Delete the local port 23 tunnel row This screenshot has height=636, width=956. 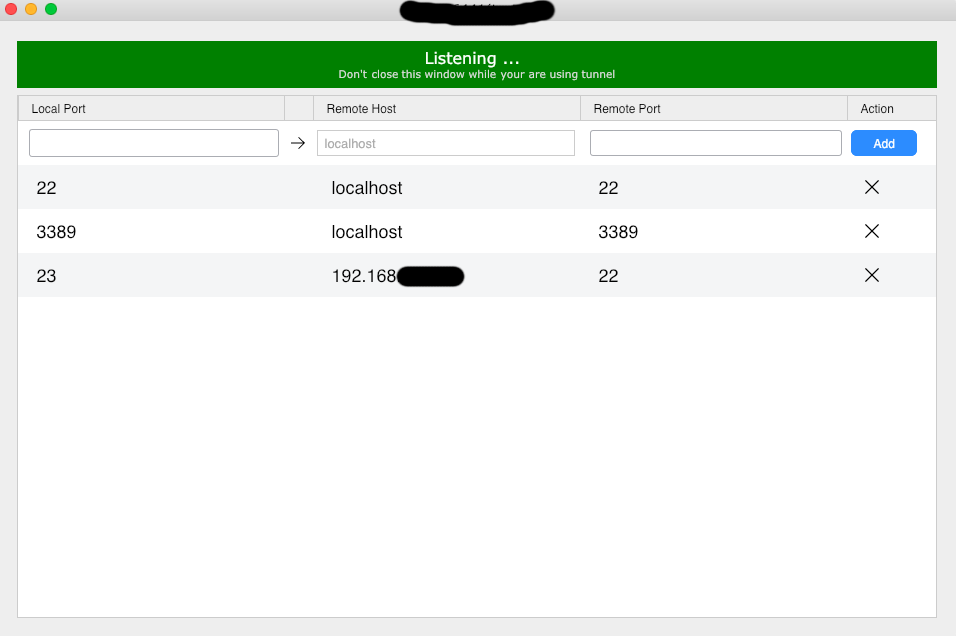871,275
